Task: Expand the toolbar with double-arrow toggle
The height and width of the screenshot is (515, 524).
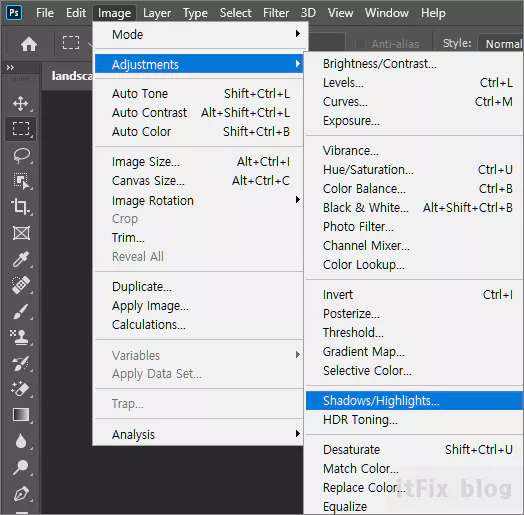Action: (x=10, y=68)
